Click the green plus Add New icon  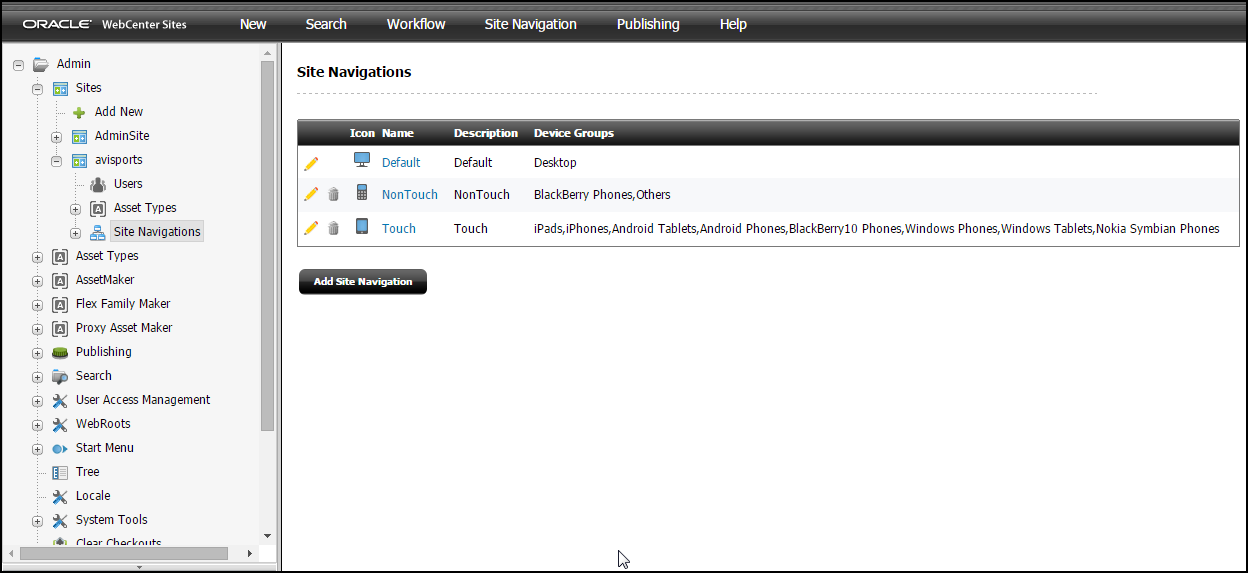(79, 113)
